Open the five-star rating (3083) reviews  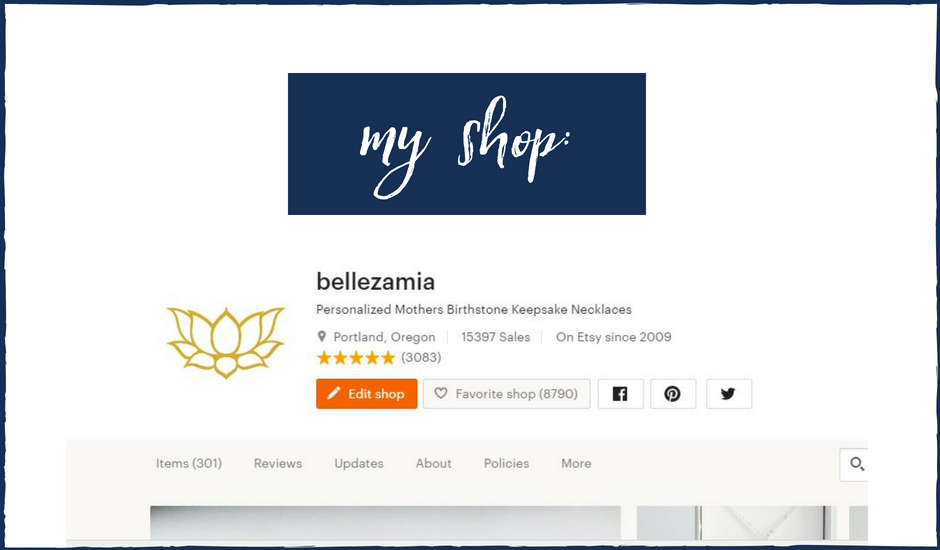coord(379,358)
